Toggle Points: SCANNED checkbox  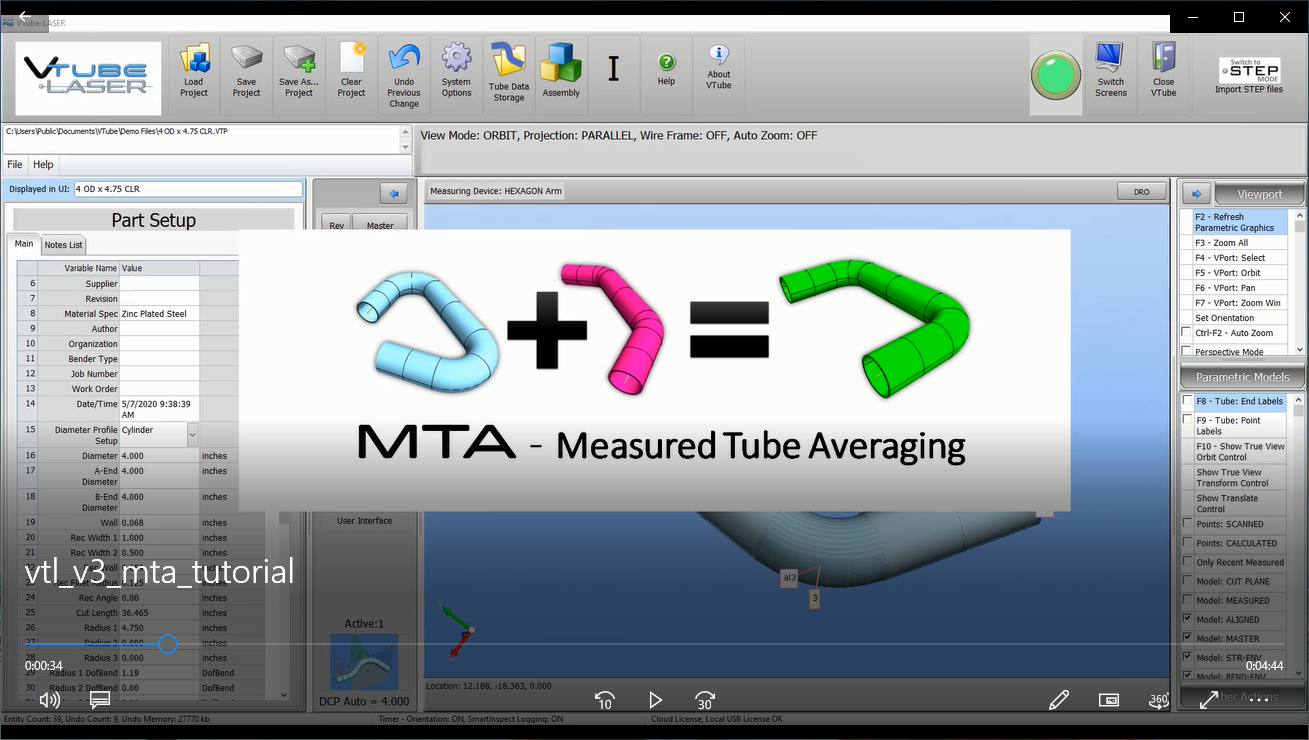click(x=1187, y=524)
